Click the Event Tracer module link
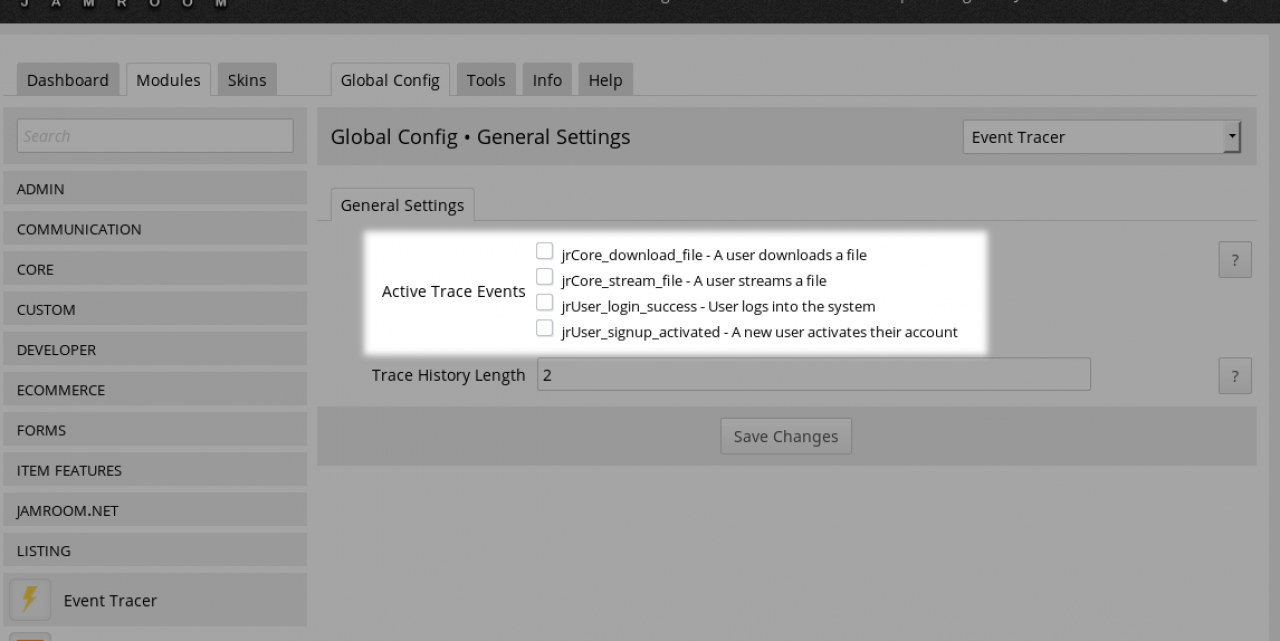1280x641 pixels. point(110,600)
